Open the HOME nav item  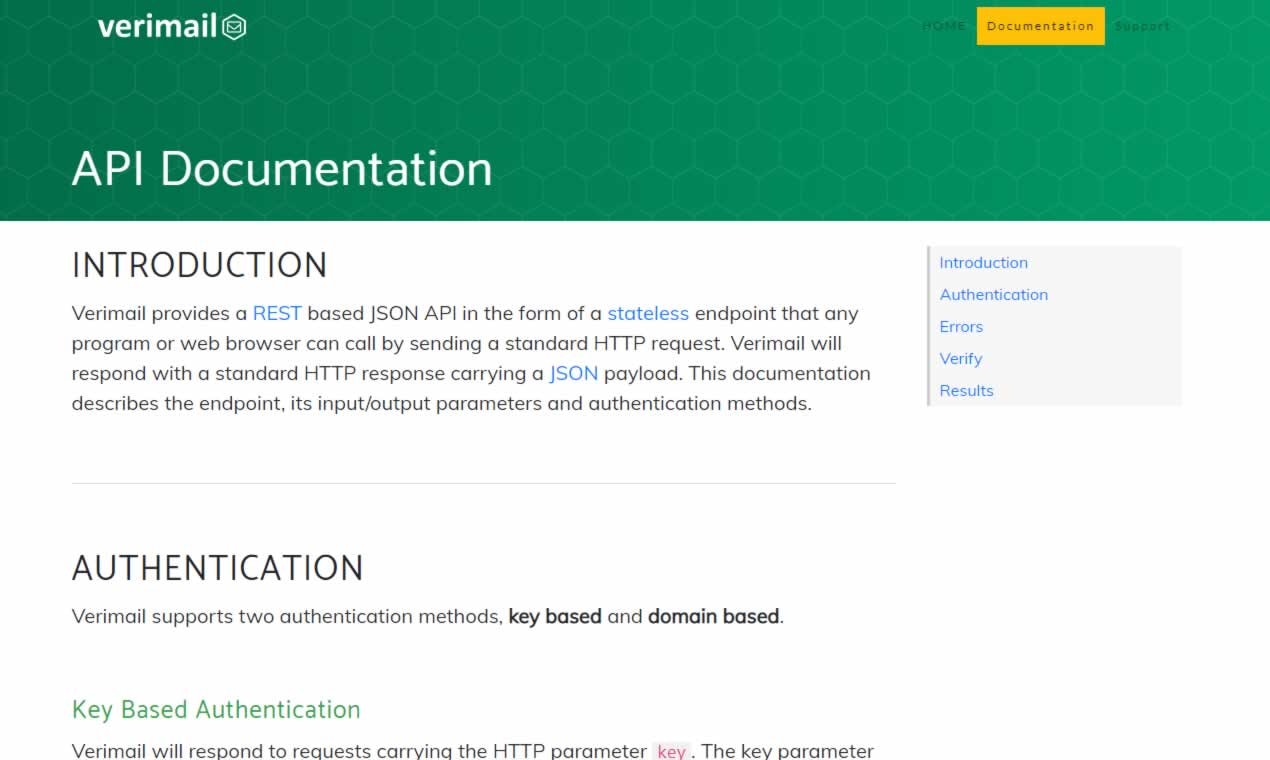tap(943, 26)
